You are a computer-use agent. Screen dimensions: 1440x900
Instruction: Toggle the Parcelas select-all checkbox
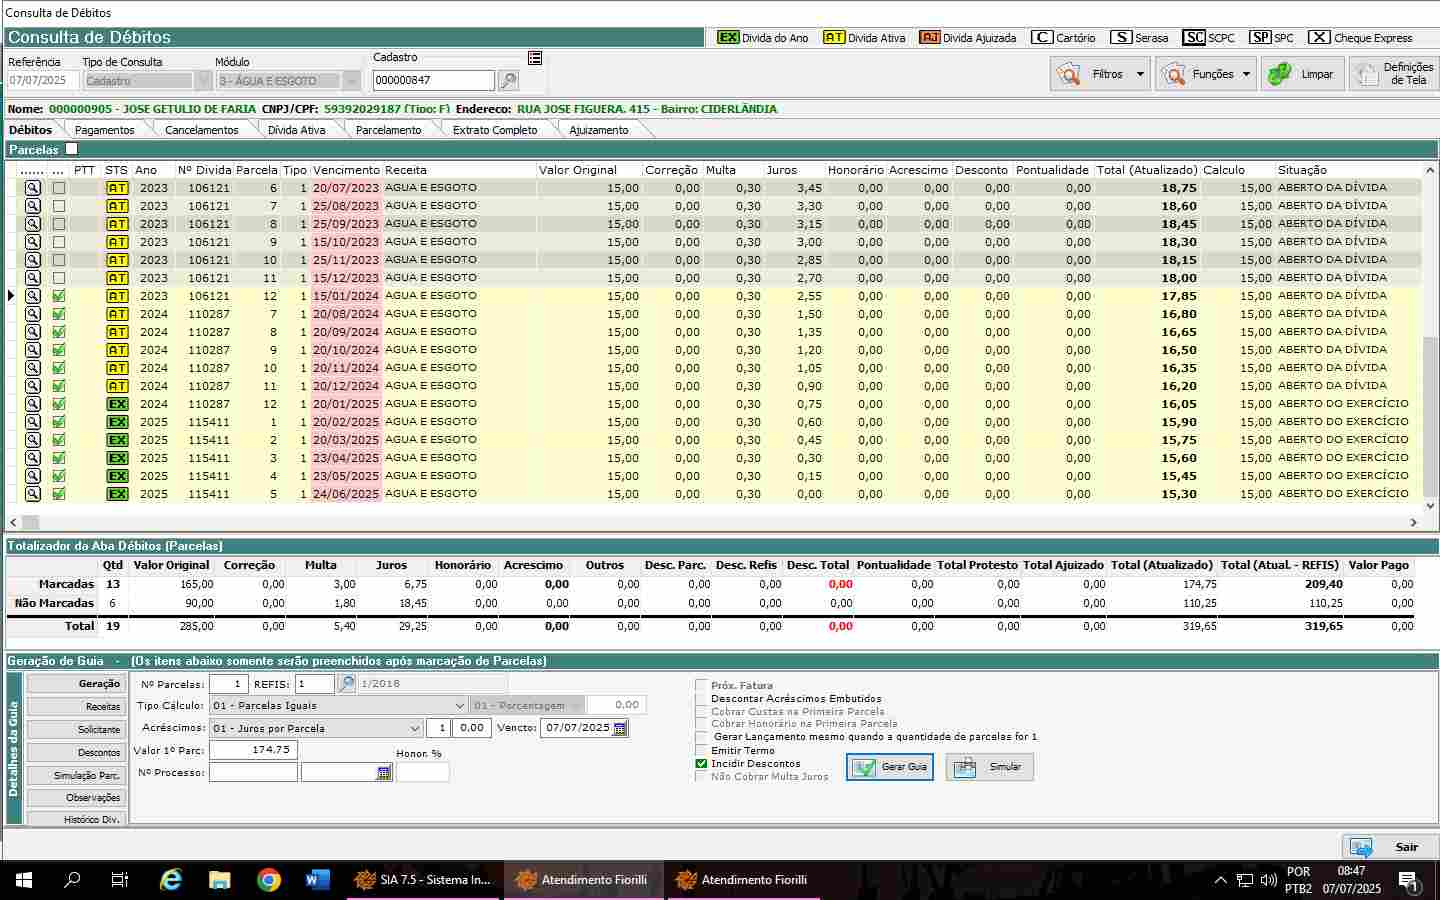(x=71, y=149)
